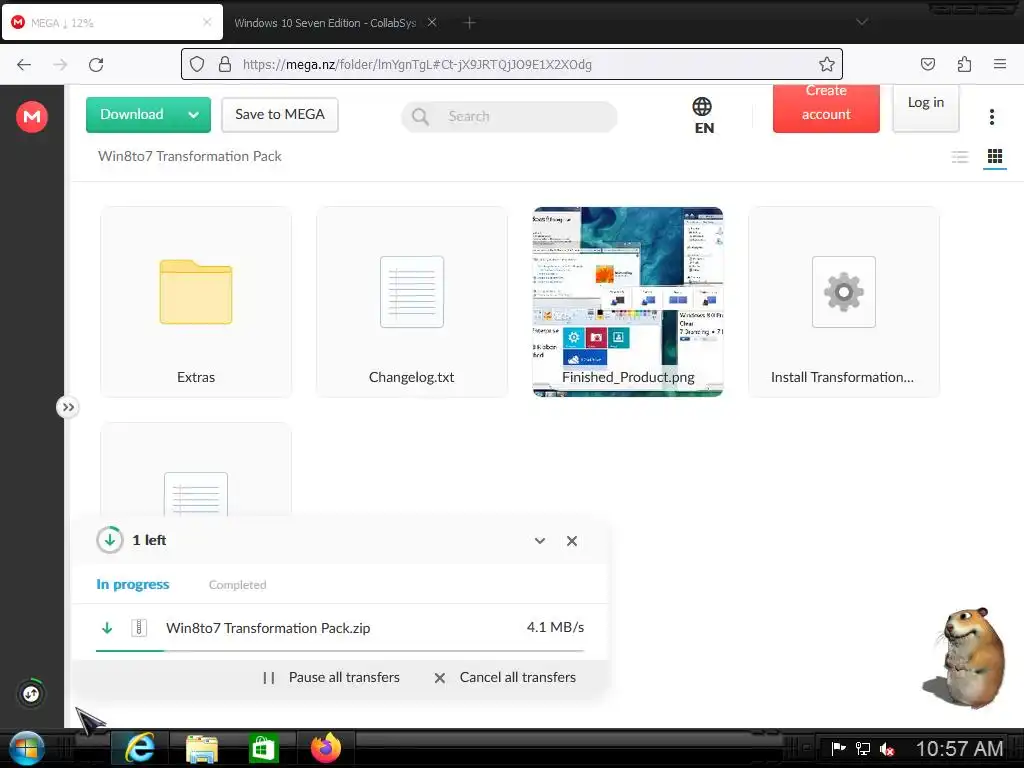Switch to In progress tab
1024x768 pixels.
click(133, 584)
